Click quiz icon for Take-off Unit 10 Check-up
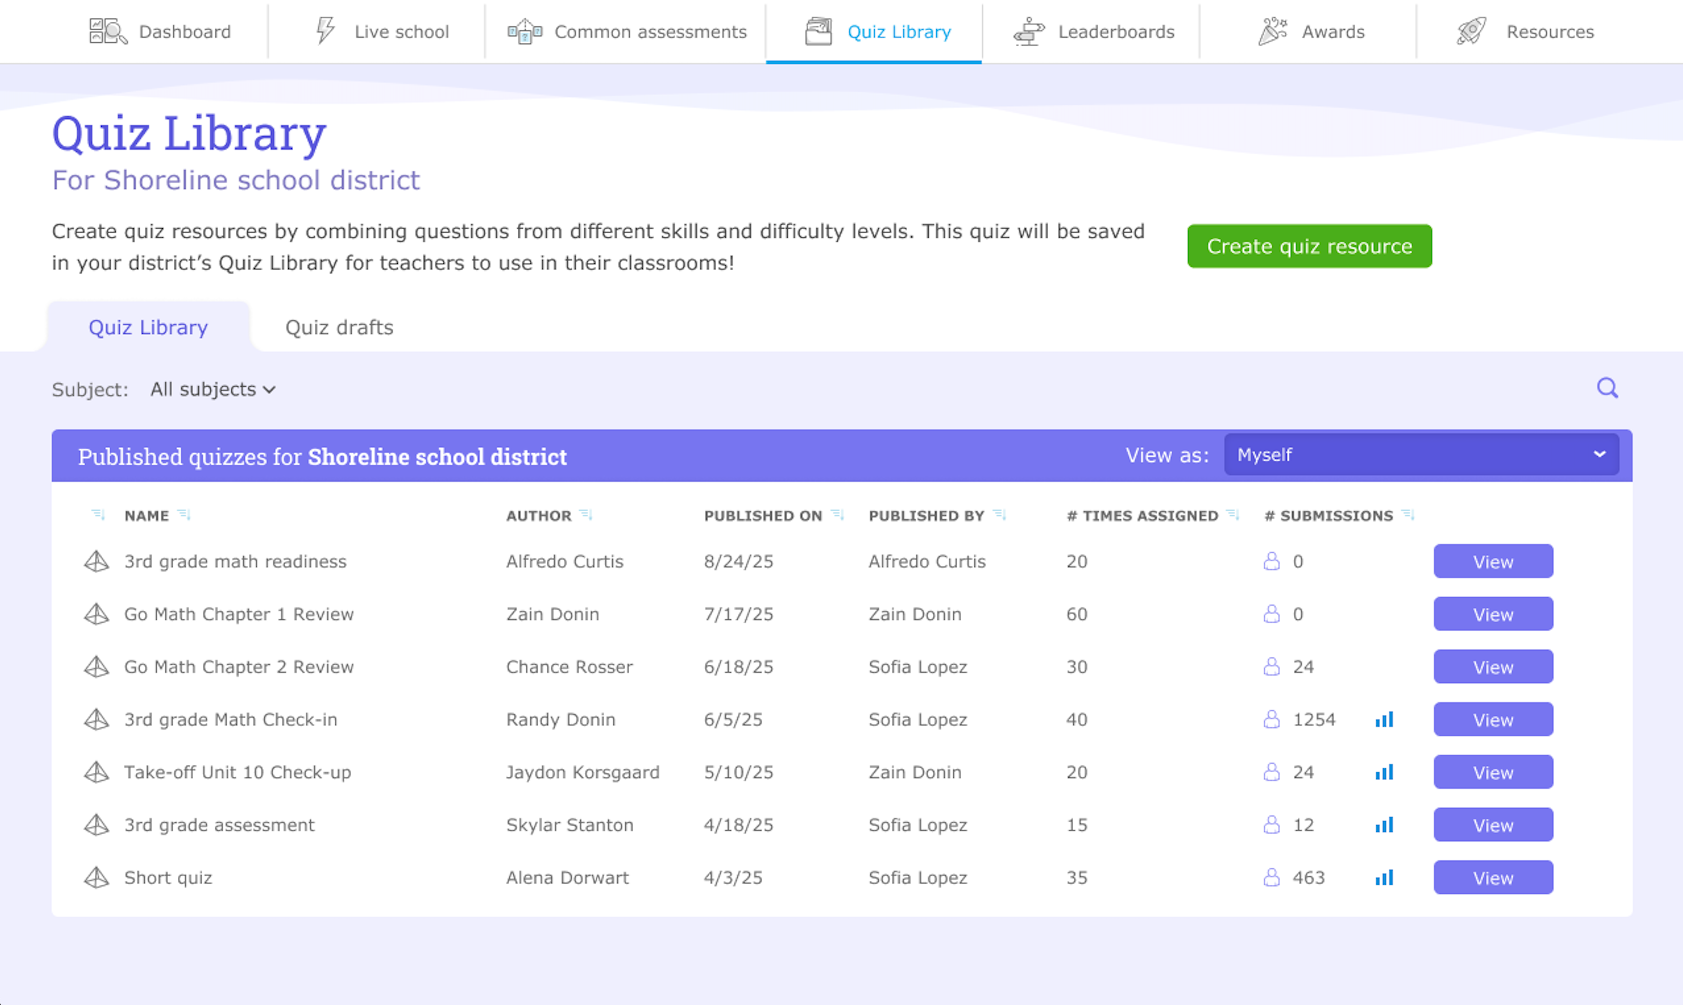 click(96, 772)
